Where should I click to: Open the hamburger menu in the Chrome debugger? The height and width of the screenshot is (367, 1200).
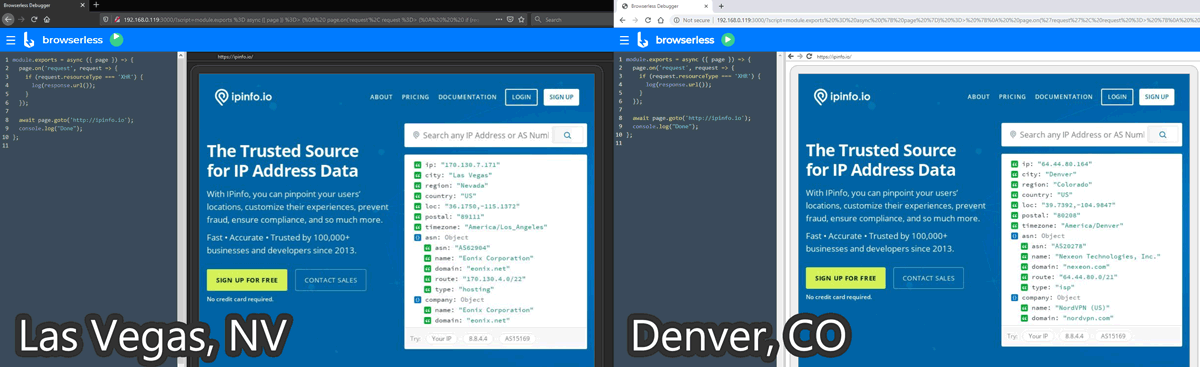click(x=624, y=40)
